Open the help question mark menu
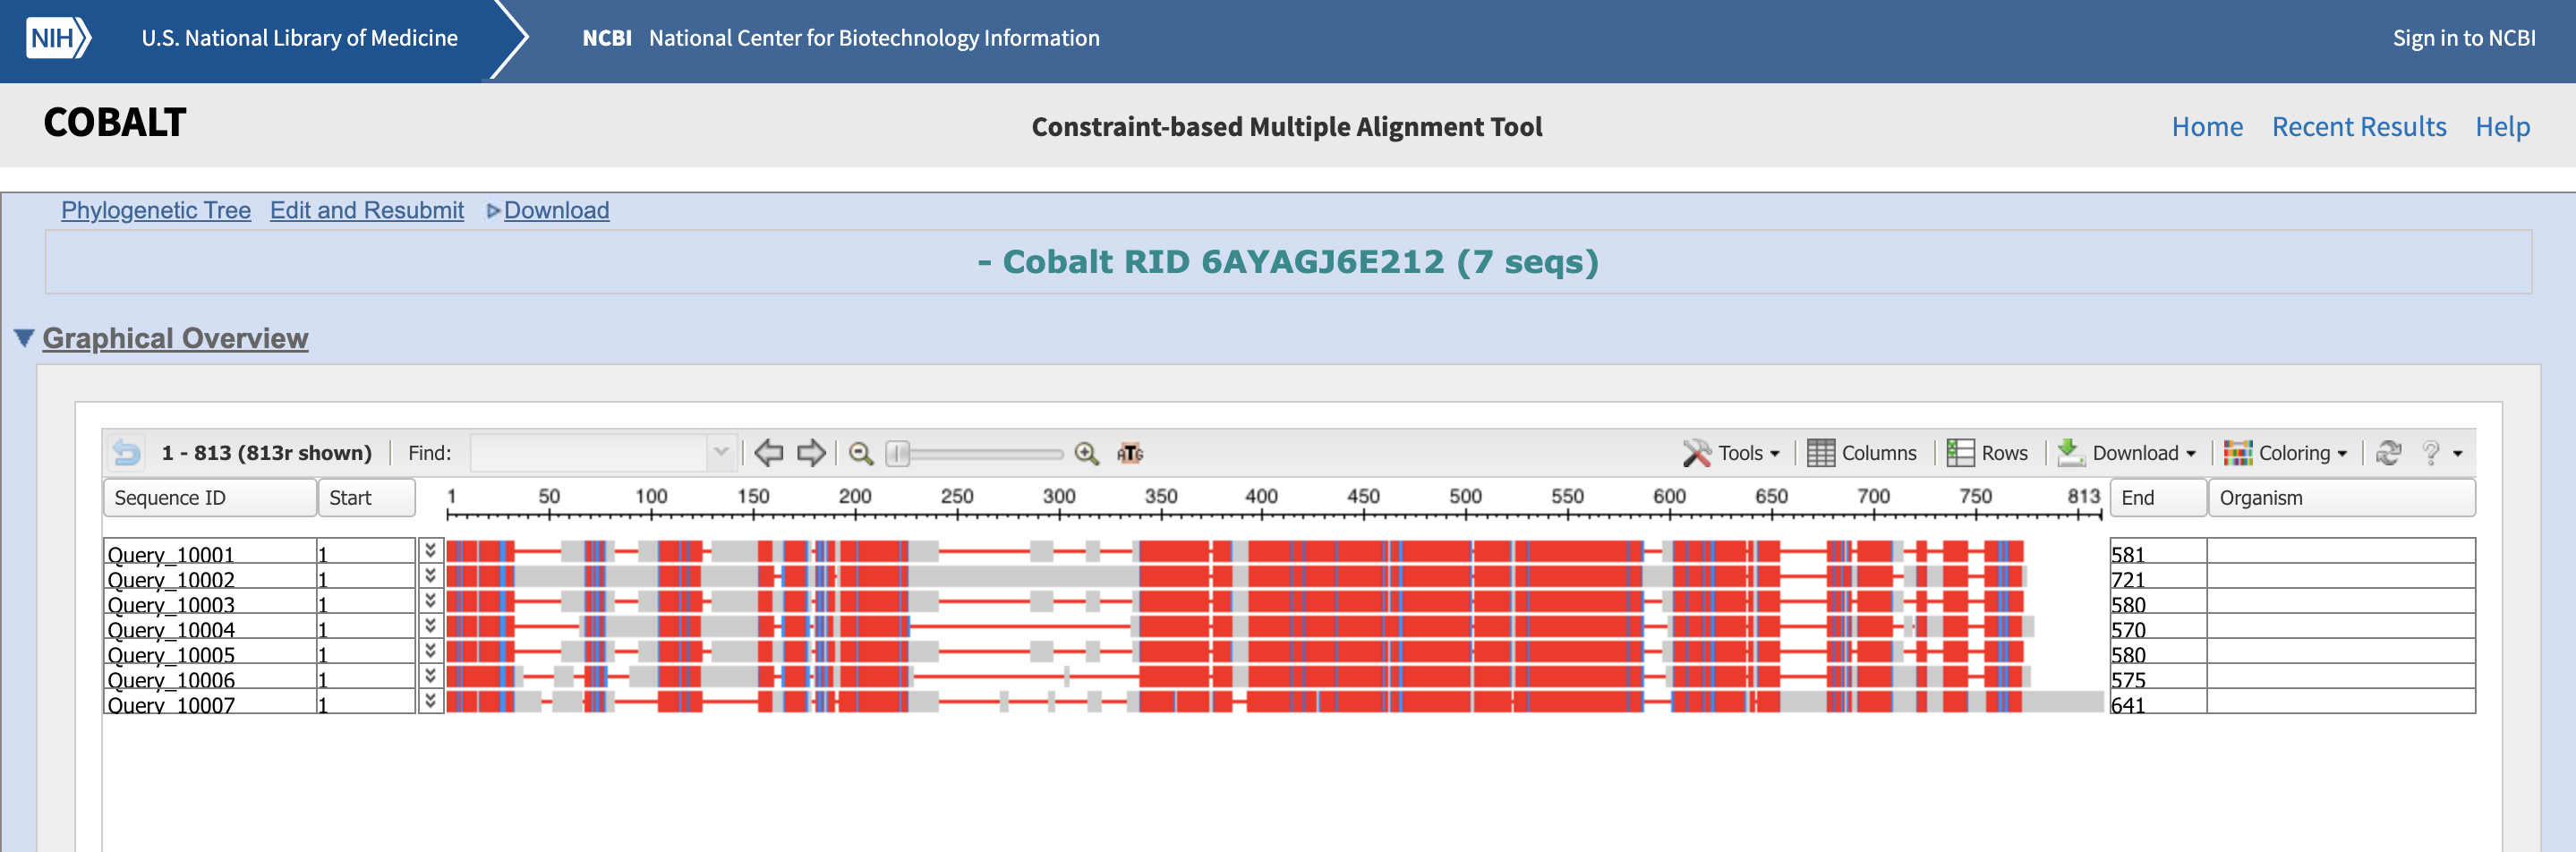The image size is (2576, 852). (x=2430, y=453)
